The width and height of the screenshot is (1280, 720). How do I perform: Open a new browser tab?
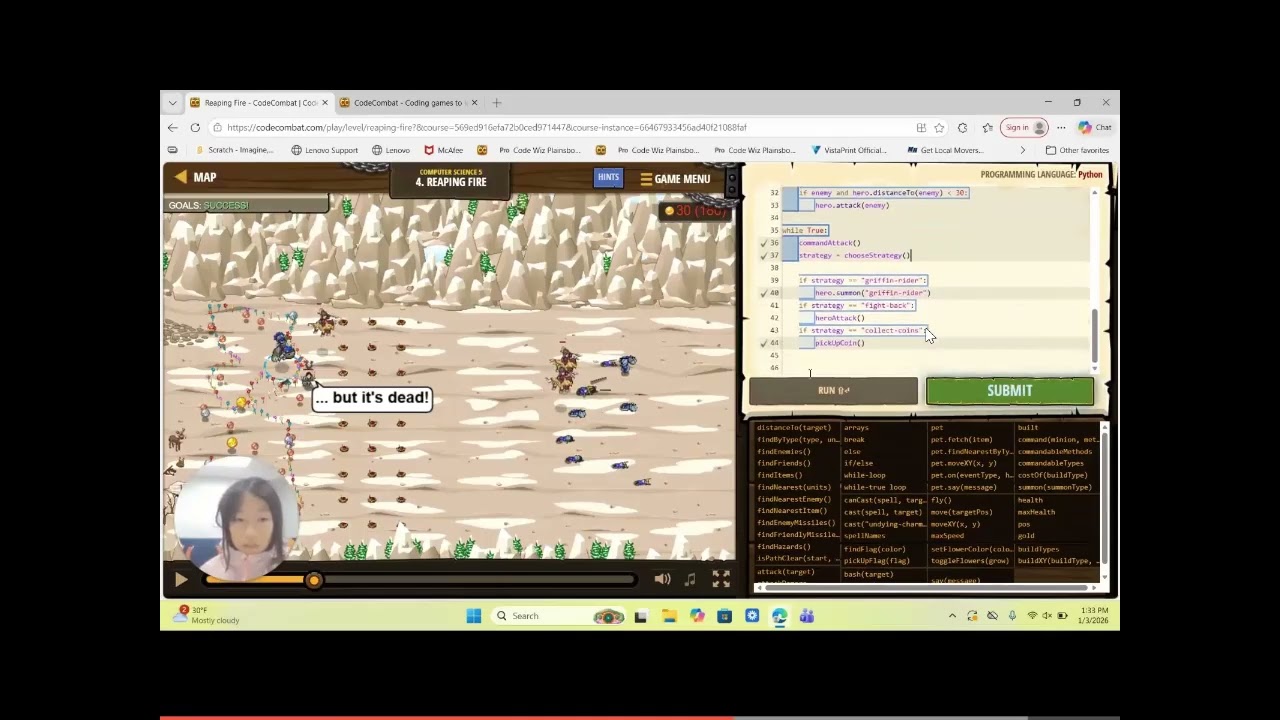tap(496, 102)
